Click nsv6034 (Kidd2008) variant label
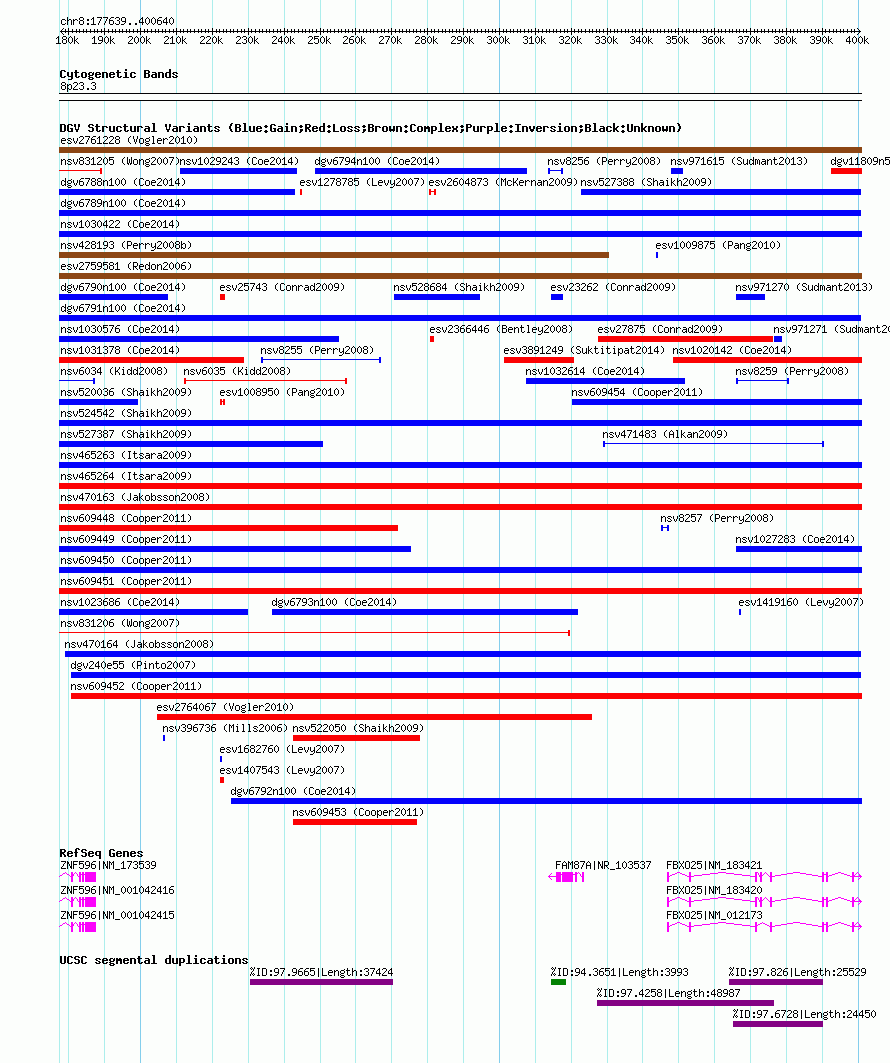 114,372
